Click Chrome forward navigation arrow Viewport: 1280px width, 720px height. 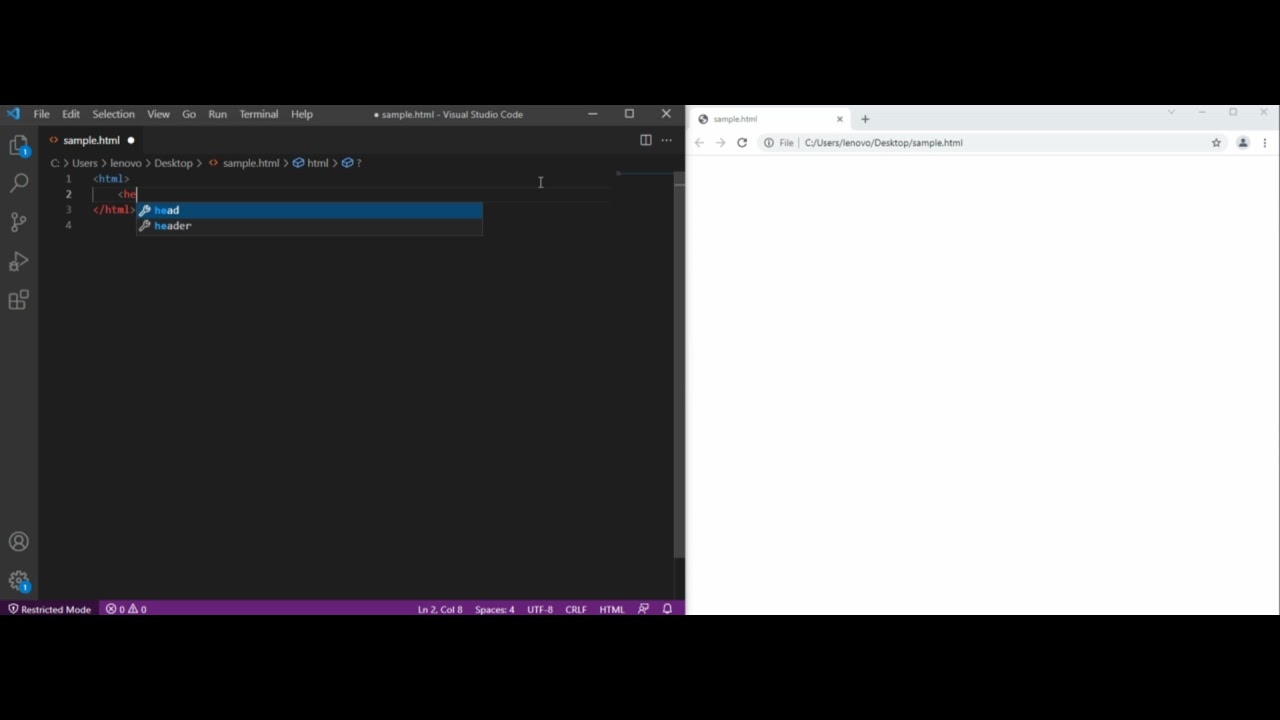720,143
